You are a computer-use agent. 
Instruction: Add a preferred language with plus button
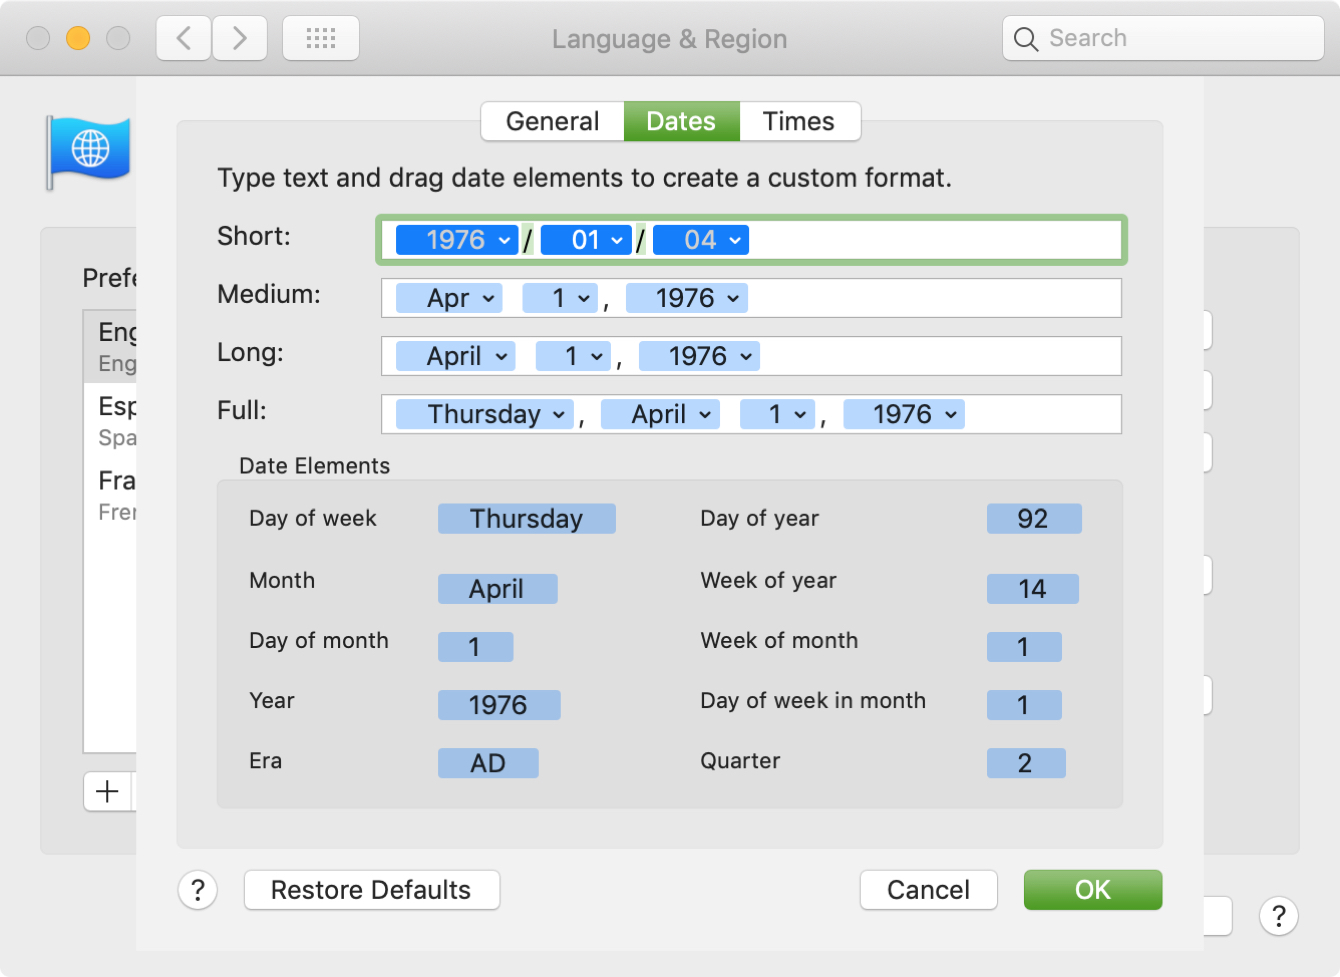tap(108, 792)
